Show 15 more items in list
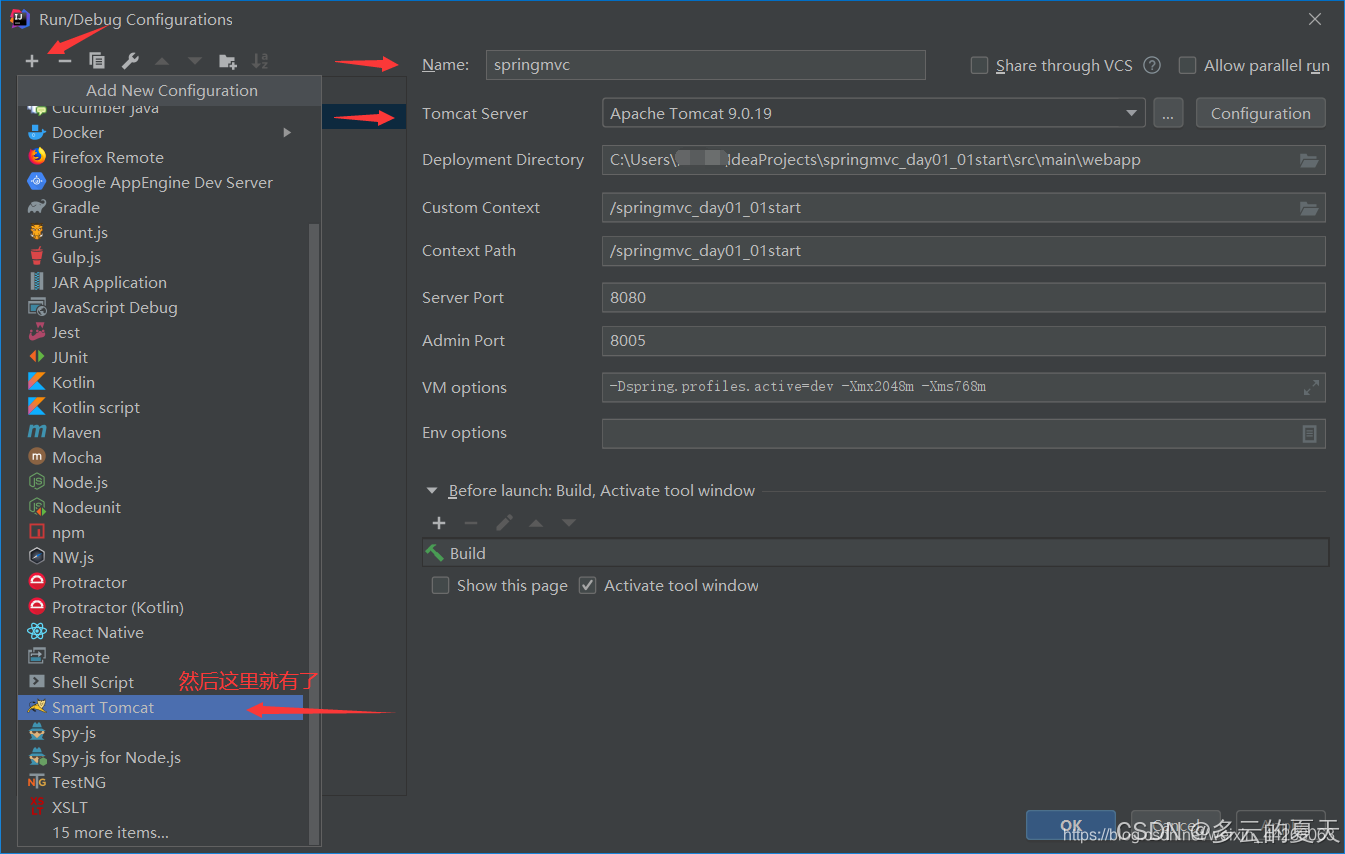Viewport: 1345px width, 854px height. (160, 832)
